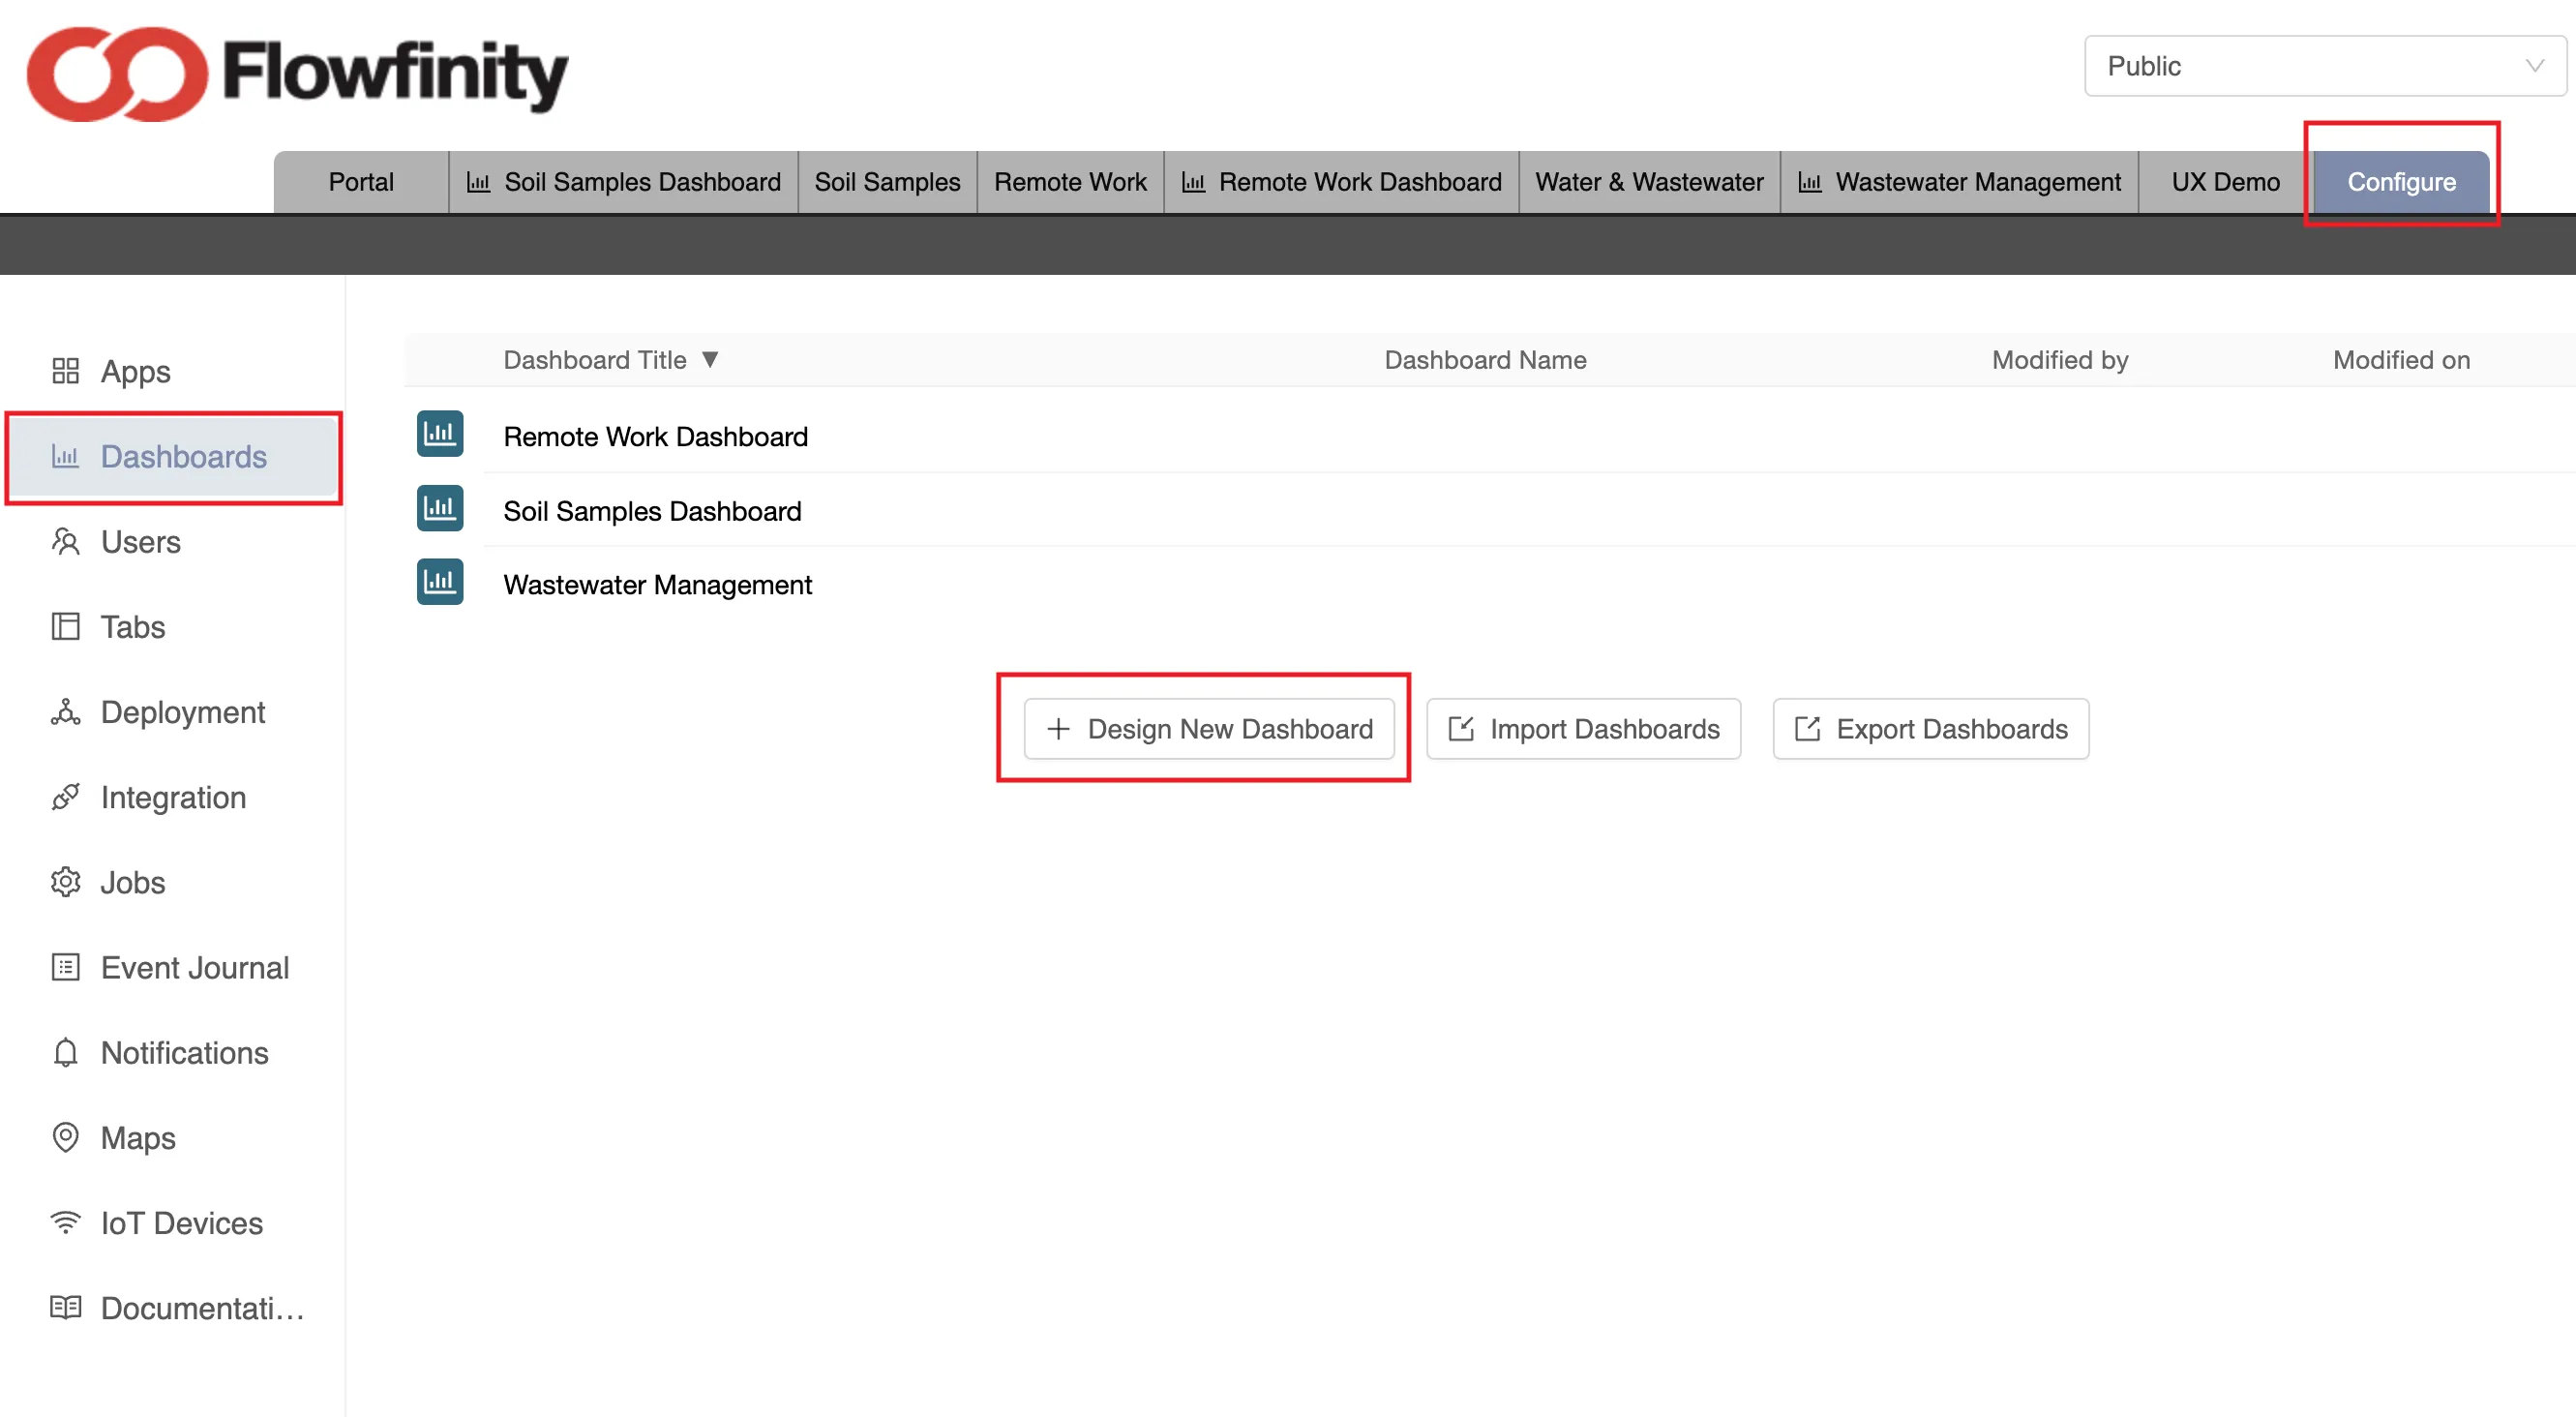The image size is (2576, 1417).
Task: Sort by Dashboard Title arrow
Action: 710,359
